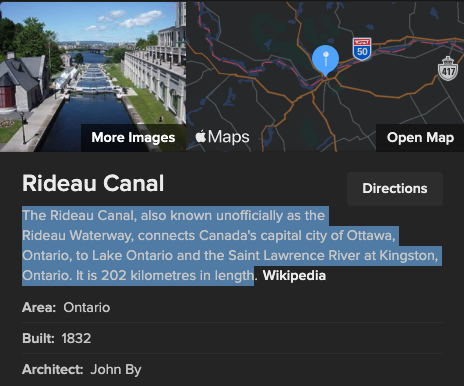Click the "202 kilometres in length" text
Image resolution: width=464 pixels, height=386 pixels.
click(x=177, y=276)
